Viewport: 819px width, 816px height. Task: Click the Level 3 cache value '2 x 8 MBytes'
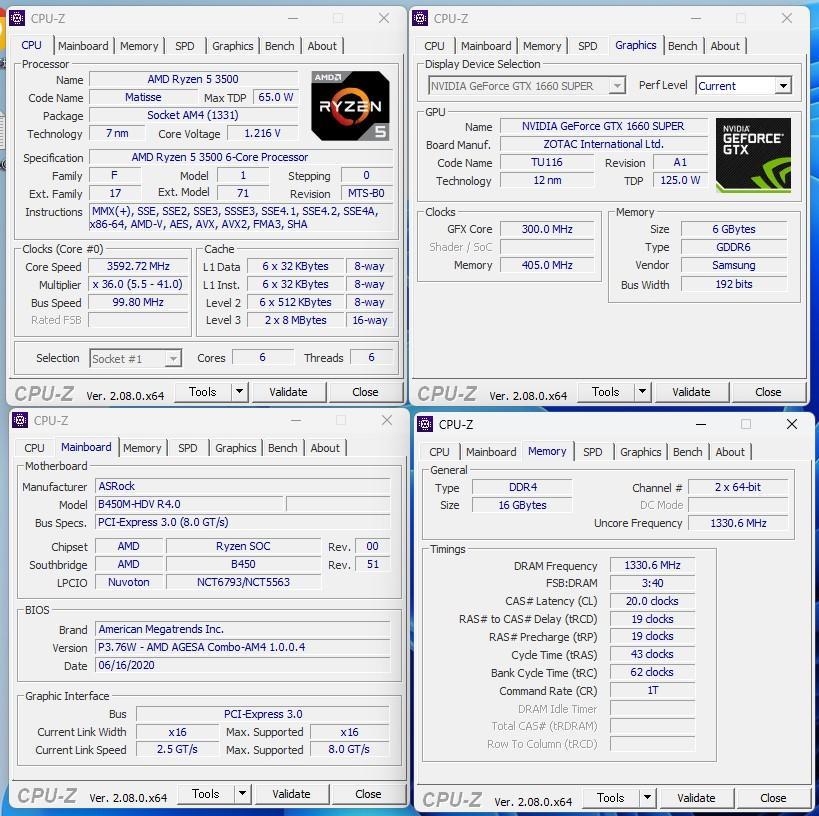point(296,320)
